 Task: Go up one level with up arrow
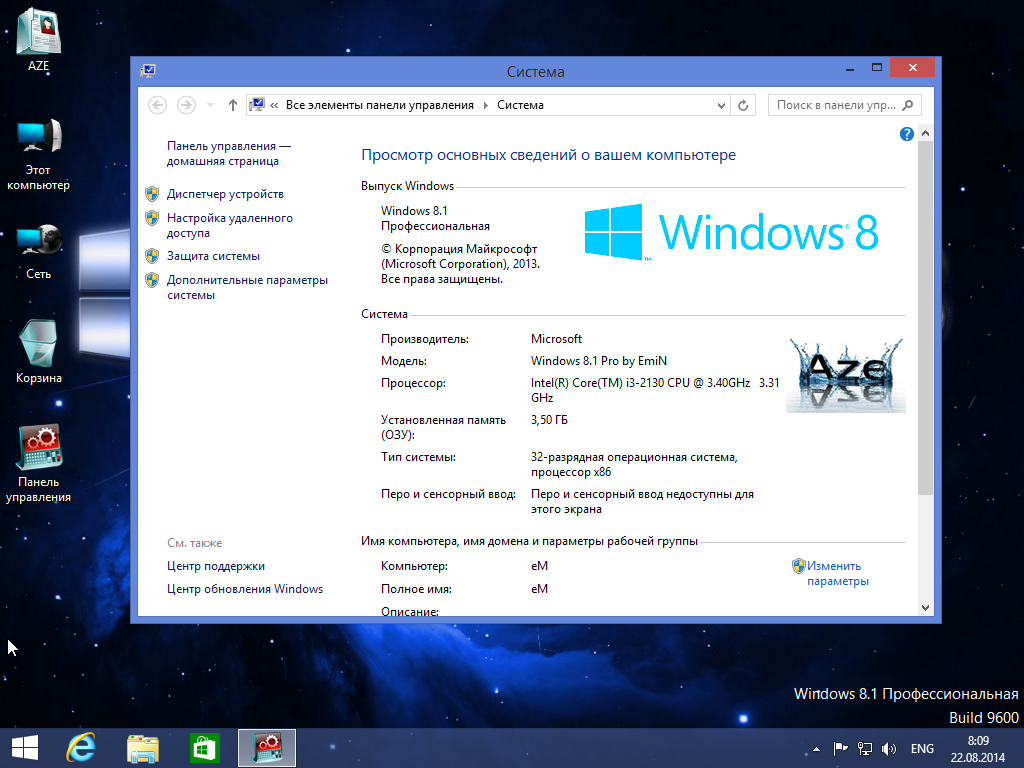(232, 105)
